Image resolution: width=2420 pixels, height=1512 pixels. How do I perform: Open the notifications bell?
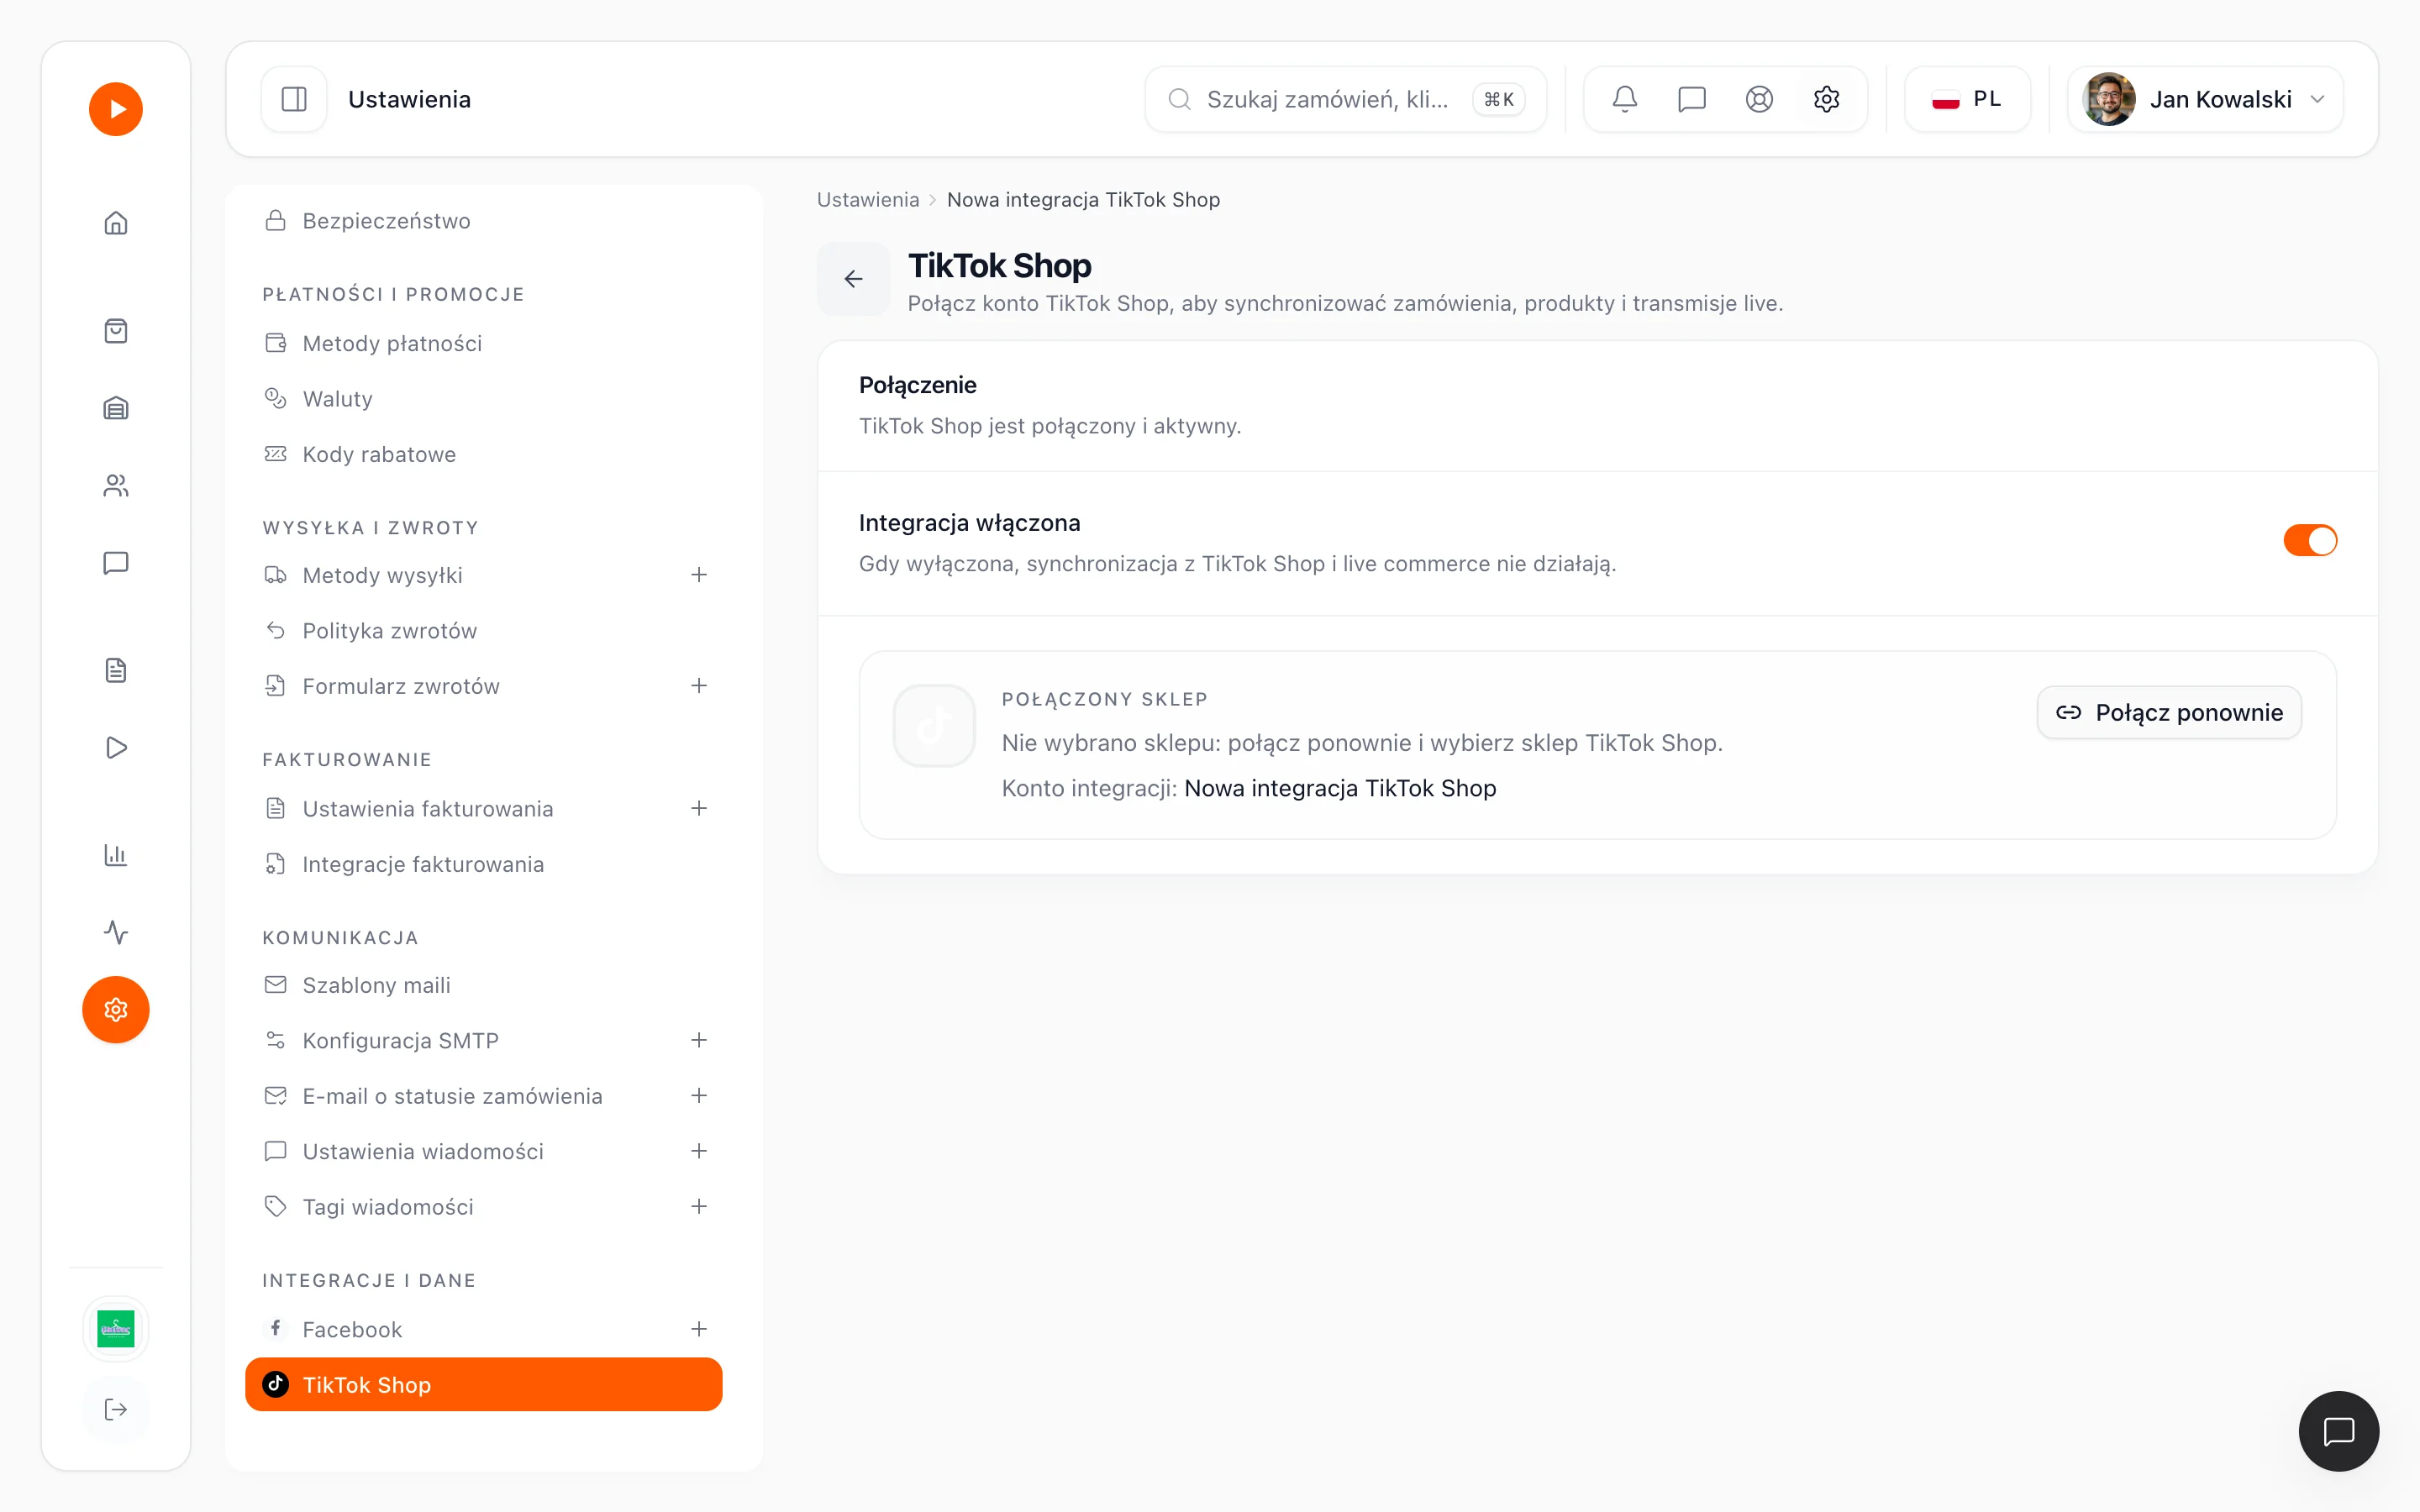1624,99
